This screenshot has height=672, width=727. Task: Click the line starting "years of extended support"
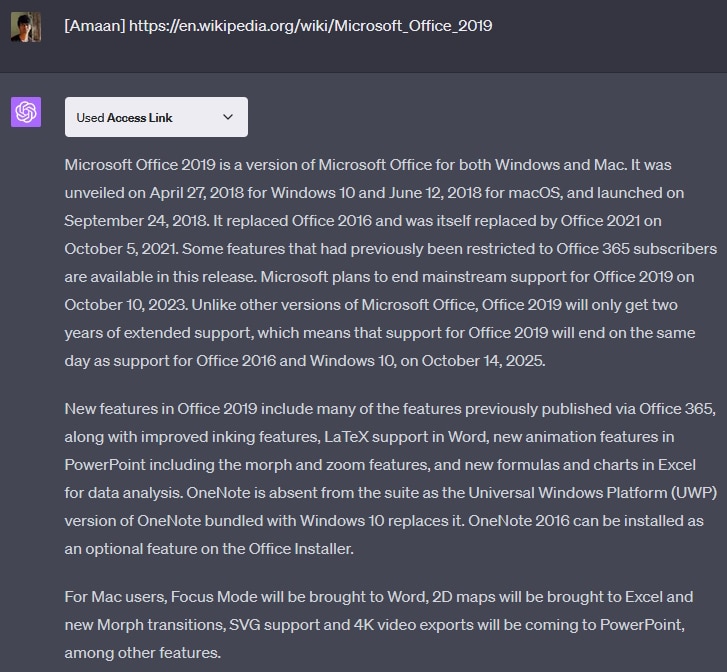380,333
